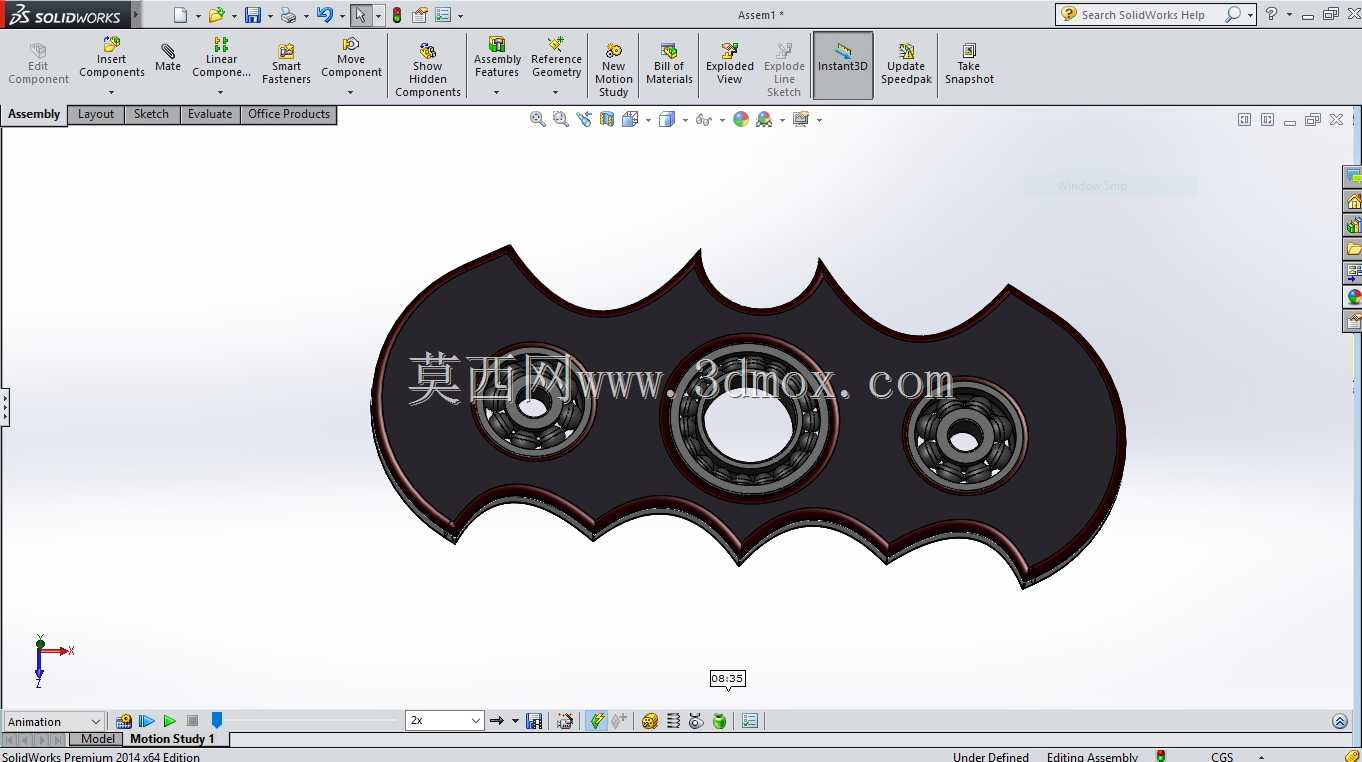Image resolution: width=1362 pixels, height=762 pixels.
Task: Select the Motion Study 1 tab
Action: pos(172,739)
